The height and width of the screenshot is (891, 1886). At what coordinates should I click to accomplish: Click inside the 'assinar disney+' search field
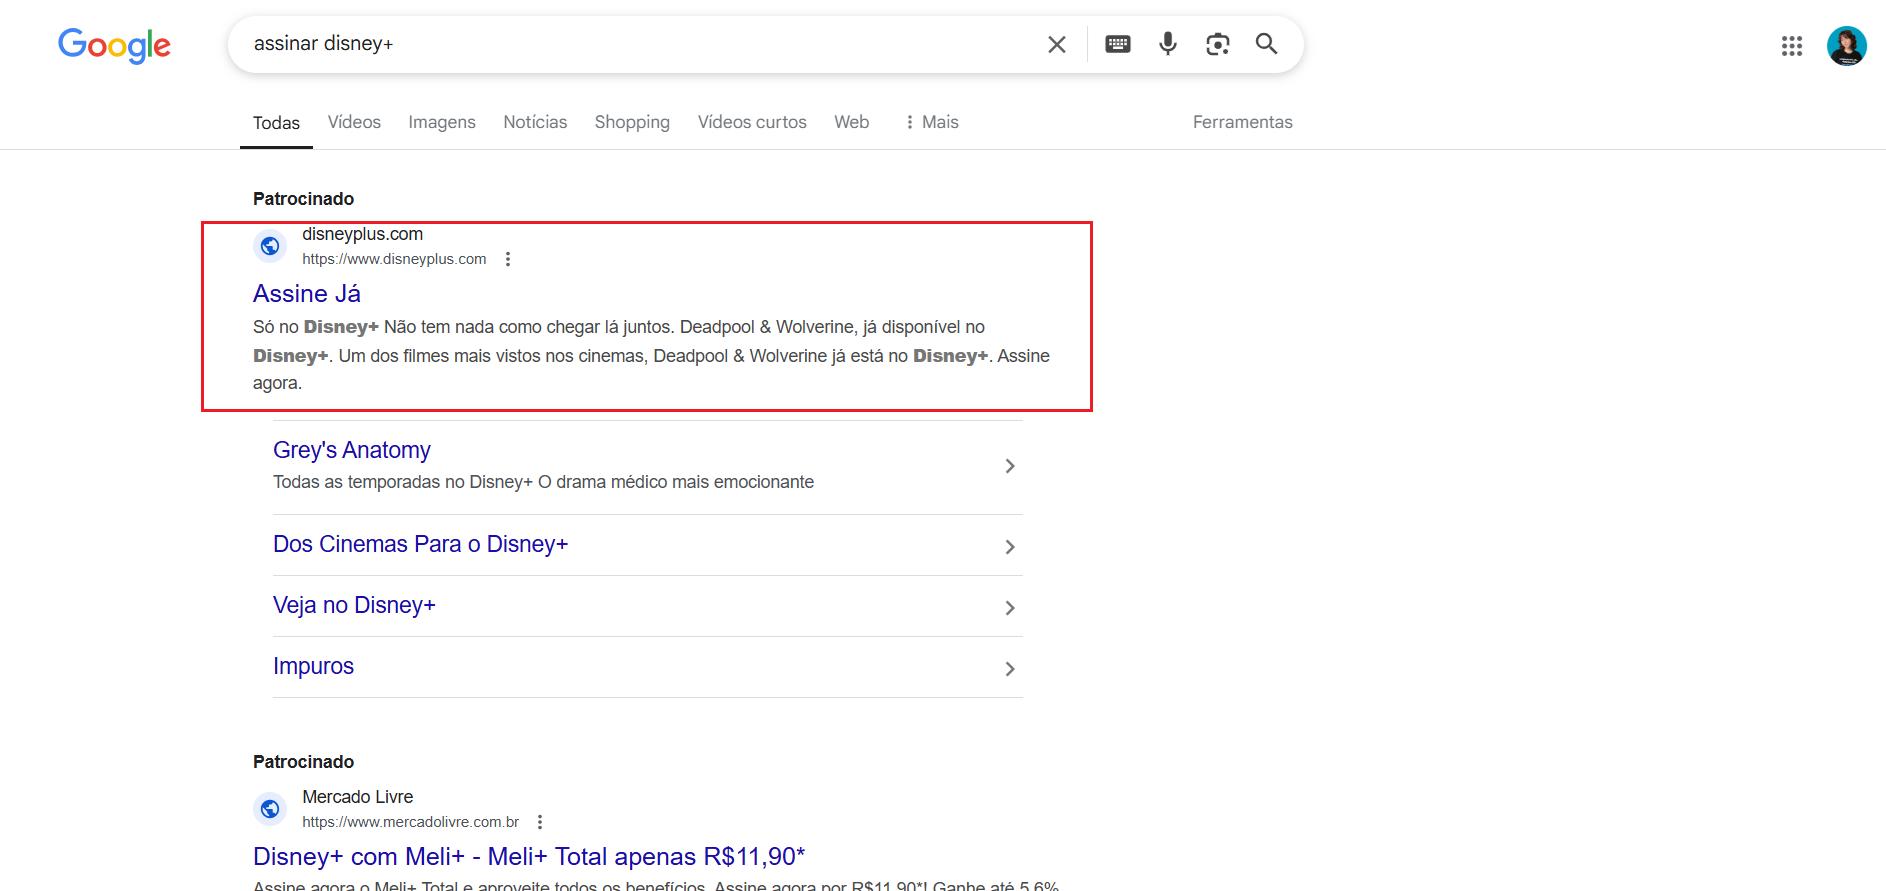640,44
